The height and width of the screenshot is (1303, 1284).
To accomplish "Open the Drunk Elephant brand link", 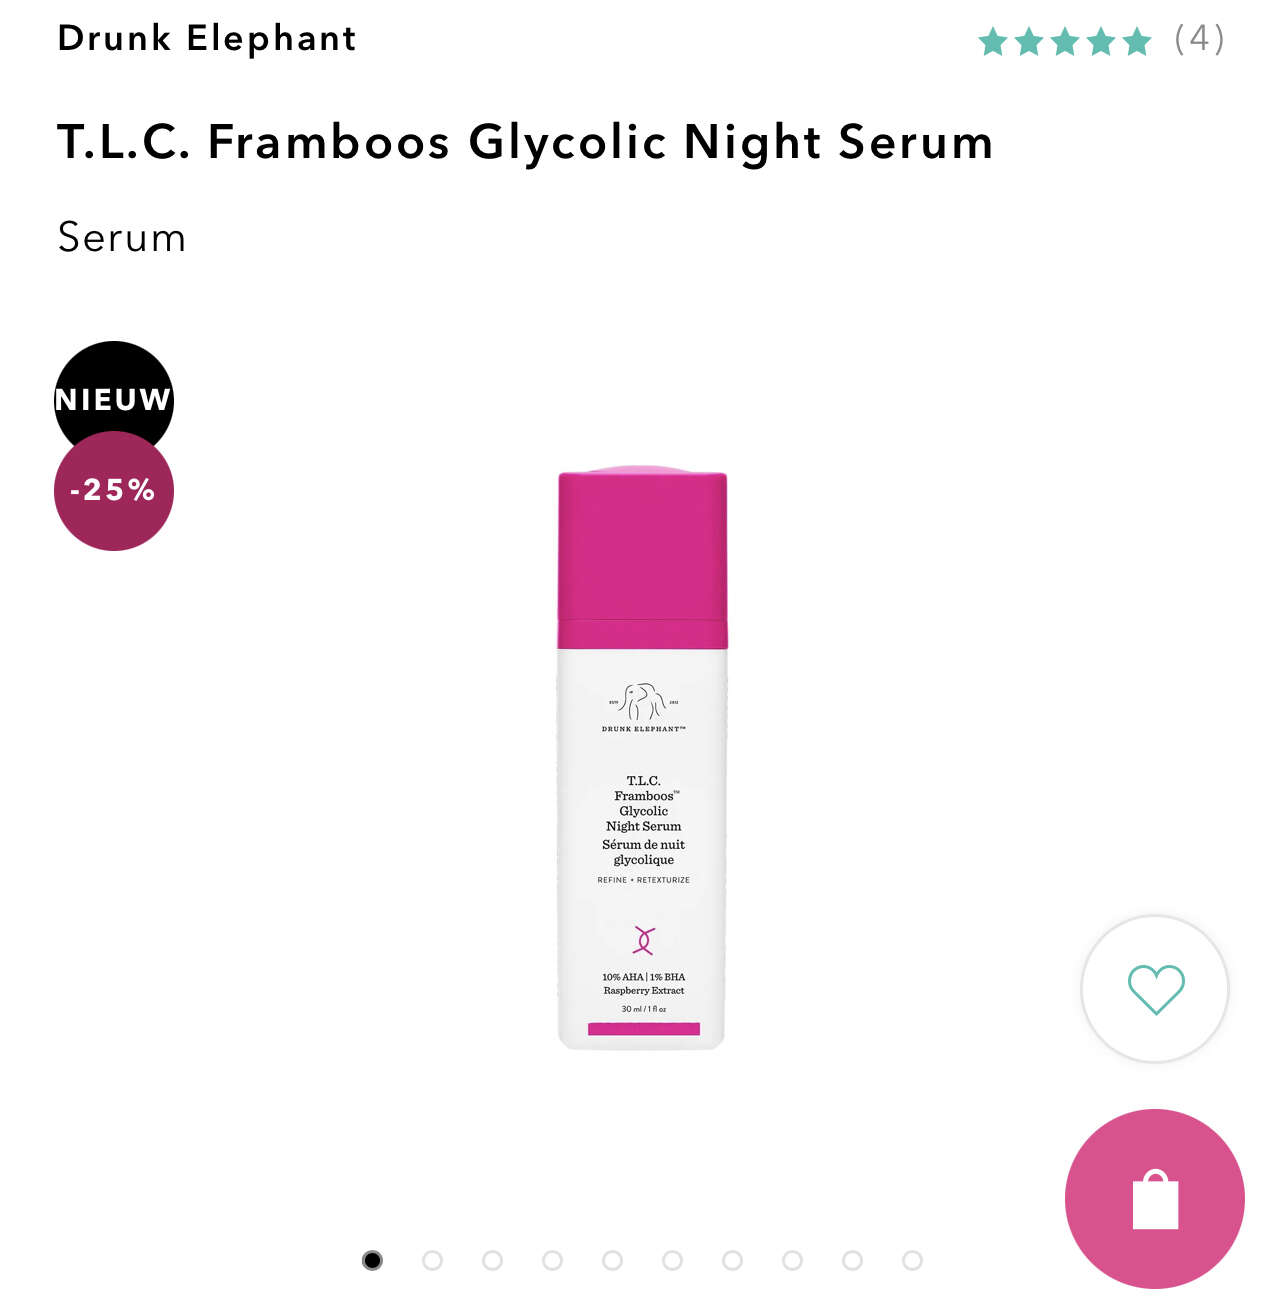I will [207, 38].
